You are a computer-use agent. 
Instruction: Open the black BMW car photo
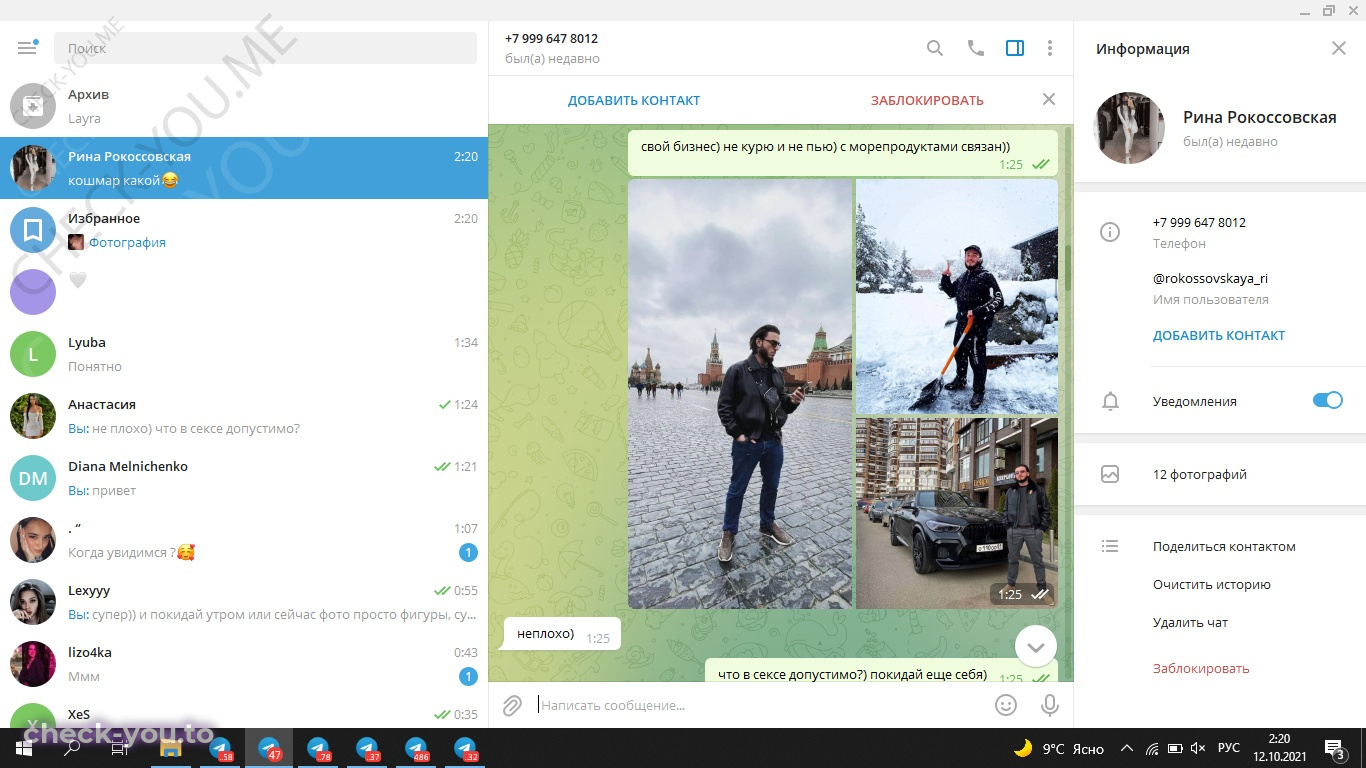[x=957, y=513]
